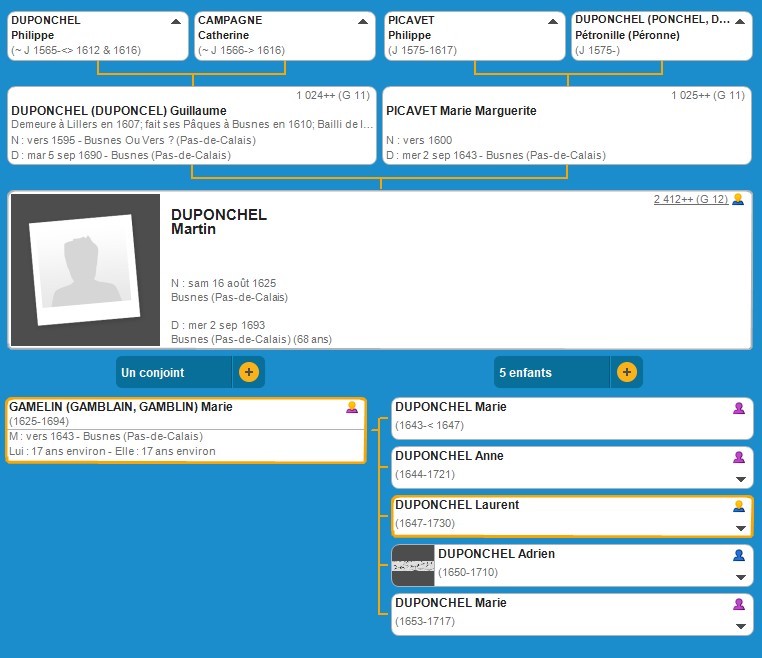Click the plus icon beside Un conjoint
762x658 pixels.
tap(249, 372)
